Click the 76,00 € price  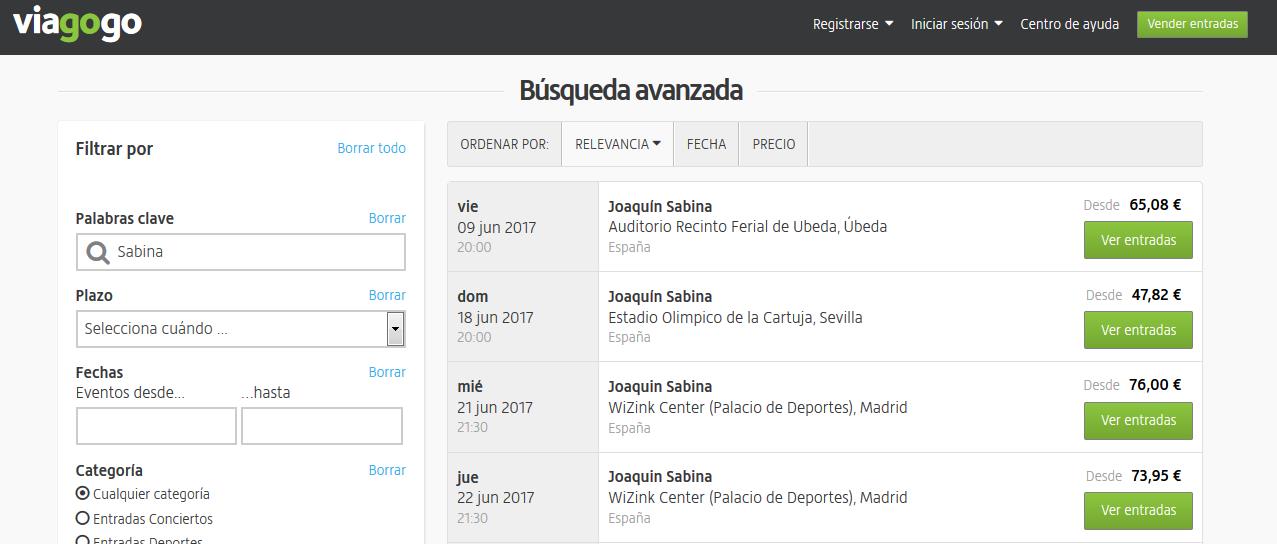tap(1155, 385)
